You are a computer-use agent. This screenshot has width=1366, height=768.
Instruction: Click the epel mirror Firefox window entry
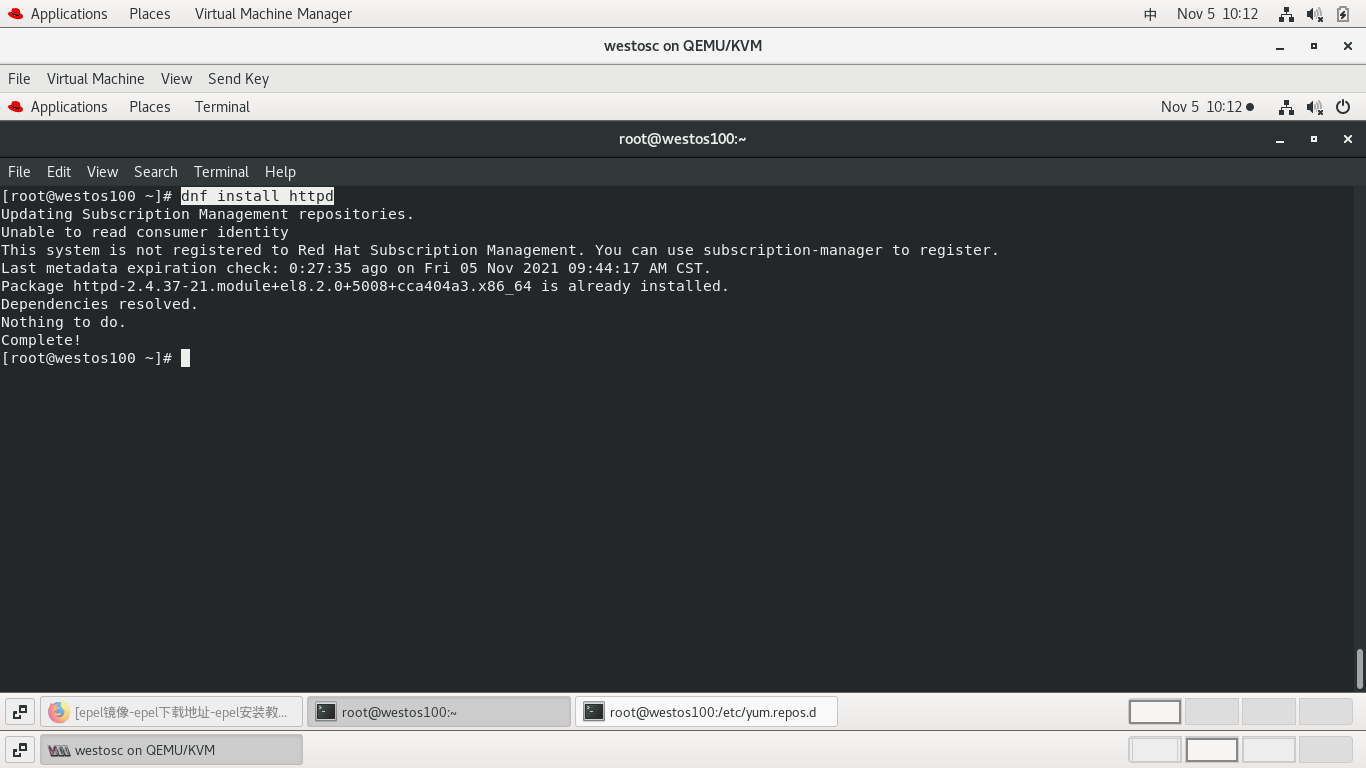(172, 712)
